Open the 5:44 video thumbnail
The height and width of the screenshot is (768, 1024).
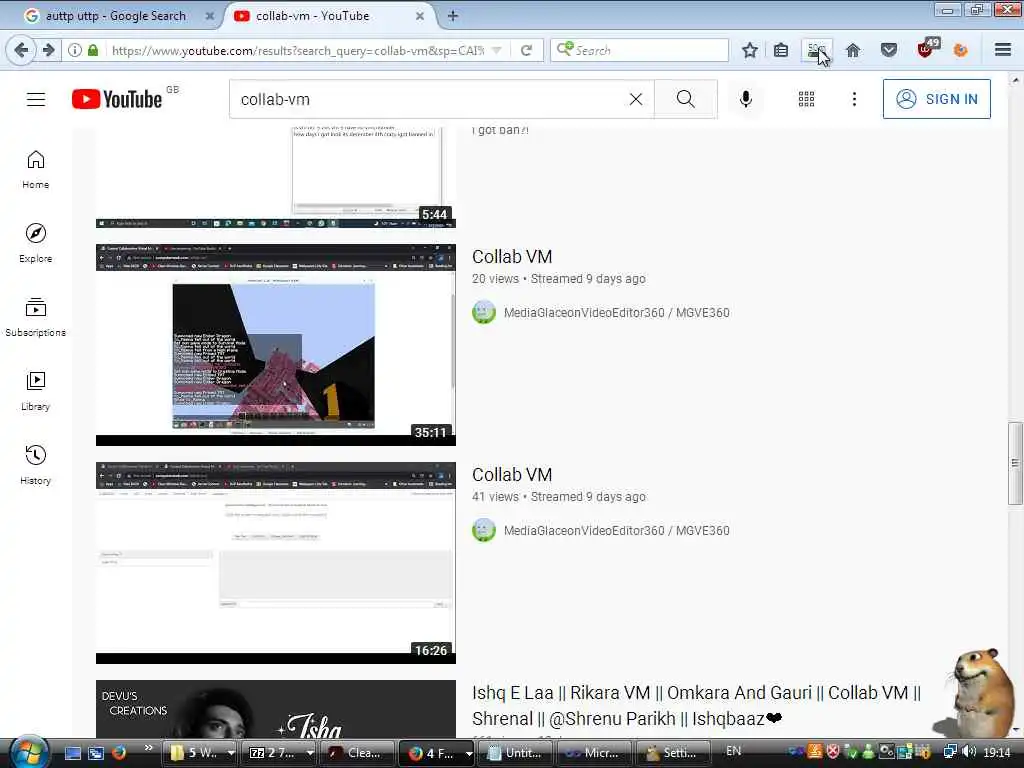tap(276, 178)
